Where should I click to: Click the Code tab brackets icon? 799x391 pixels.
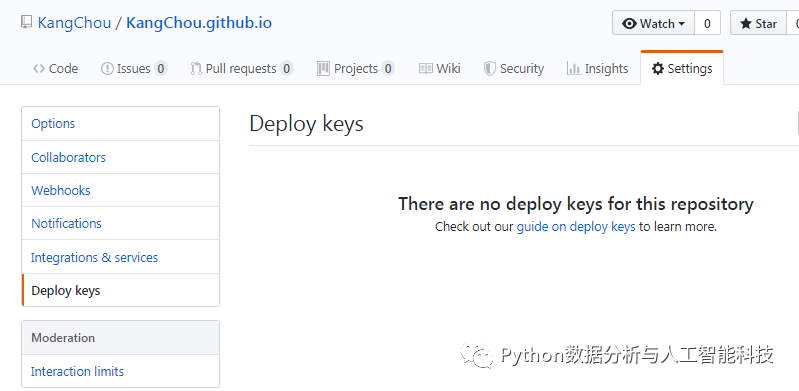pos(39,69)
